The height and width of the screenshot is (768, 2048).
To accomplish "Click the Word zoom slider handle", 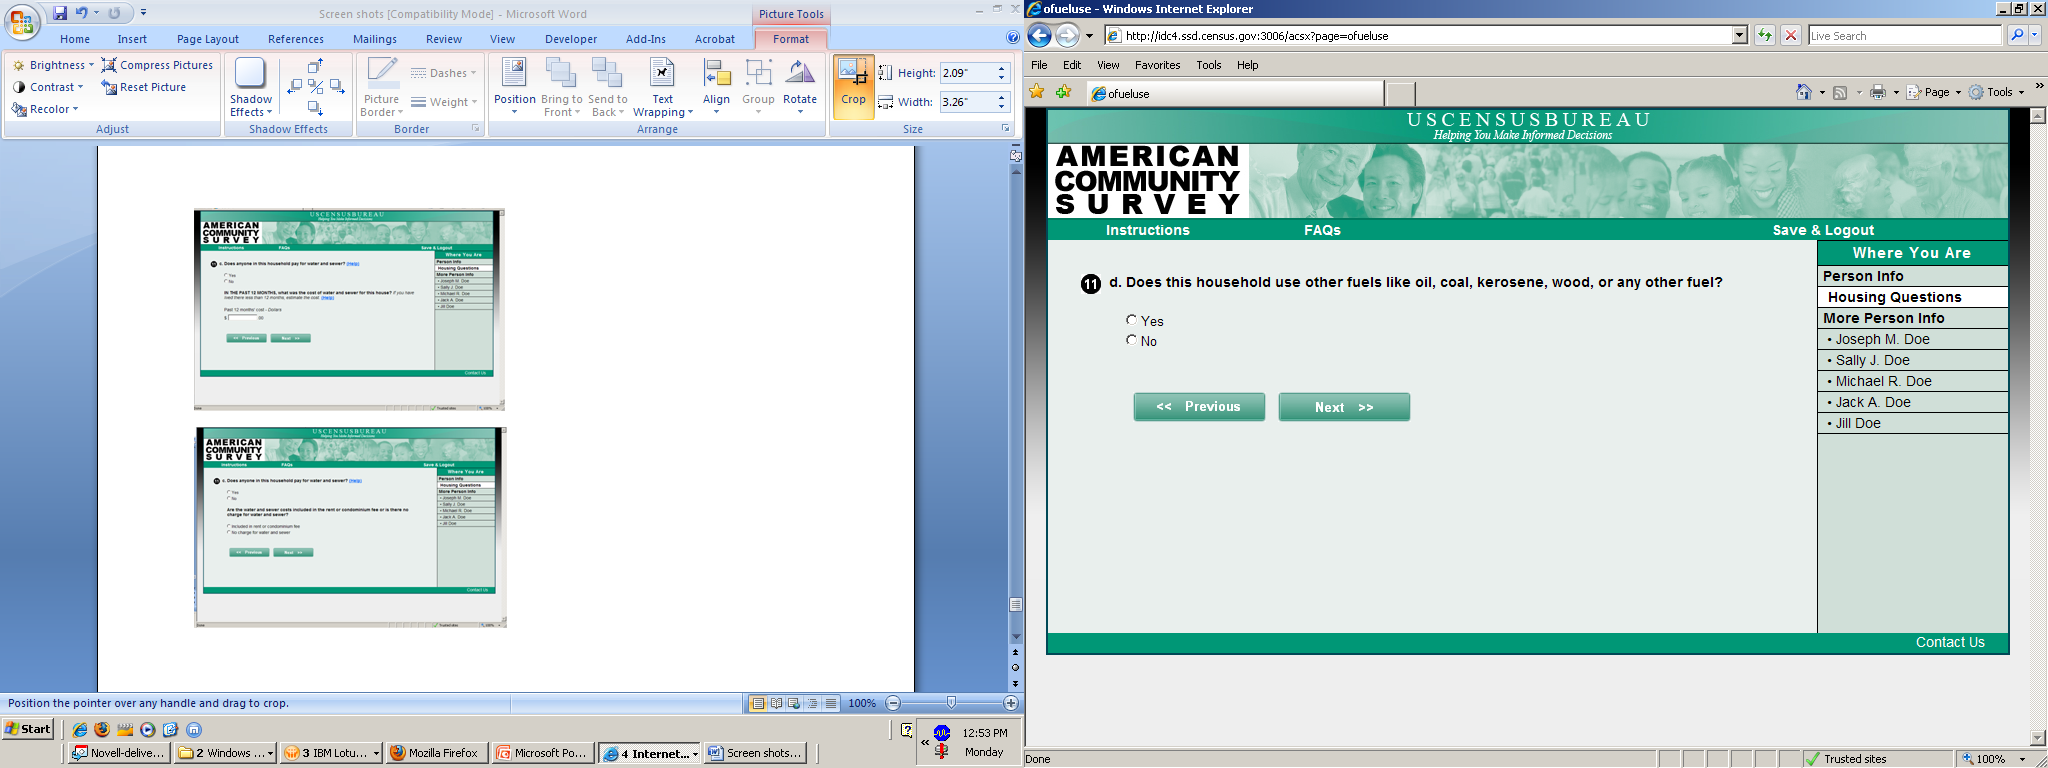I will (x=951, y=703).
